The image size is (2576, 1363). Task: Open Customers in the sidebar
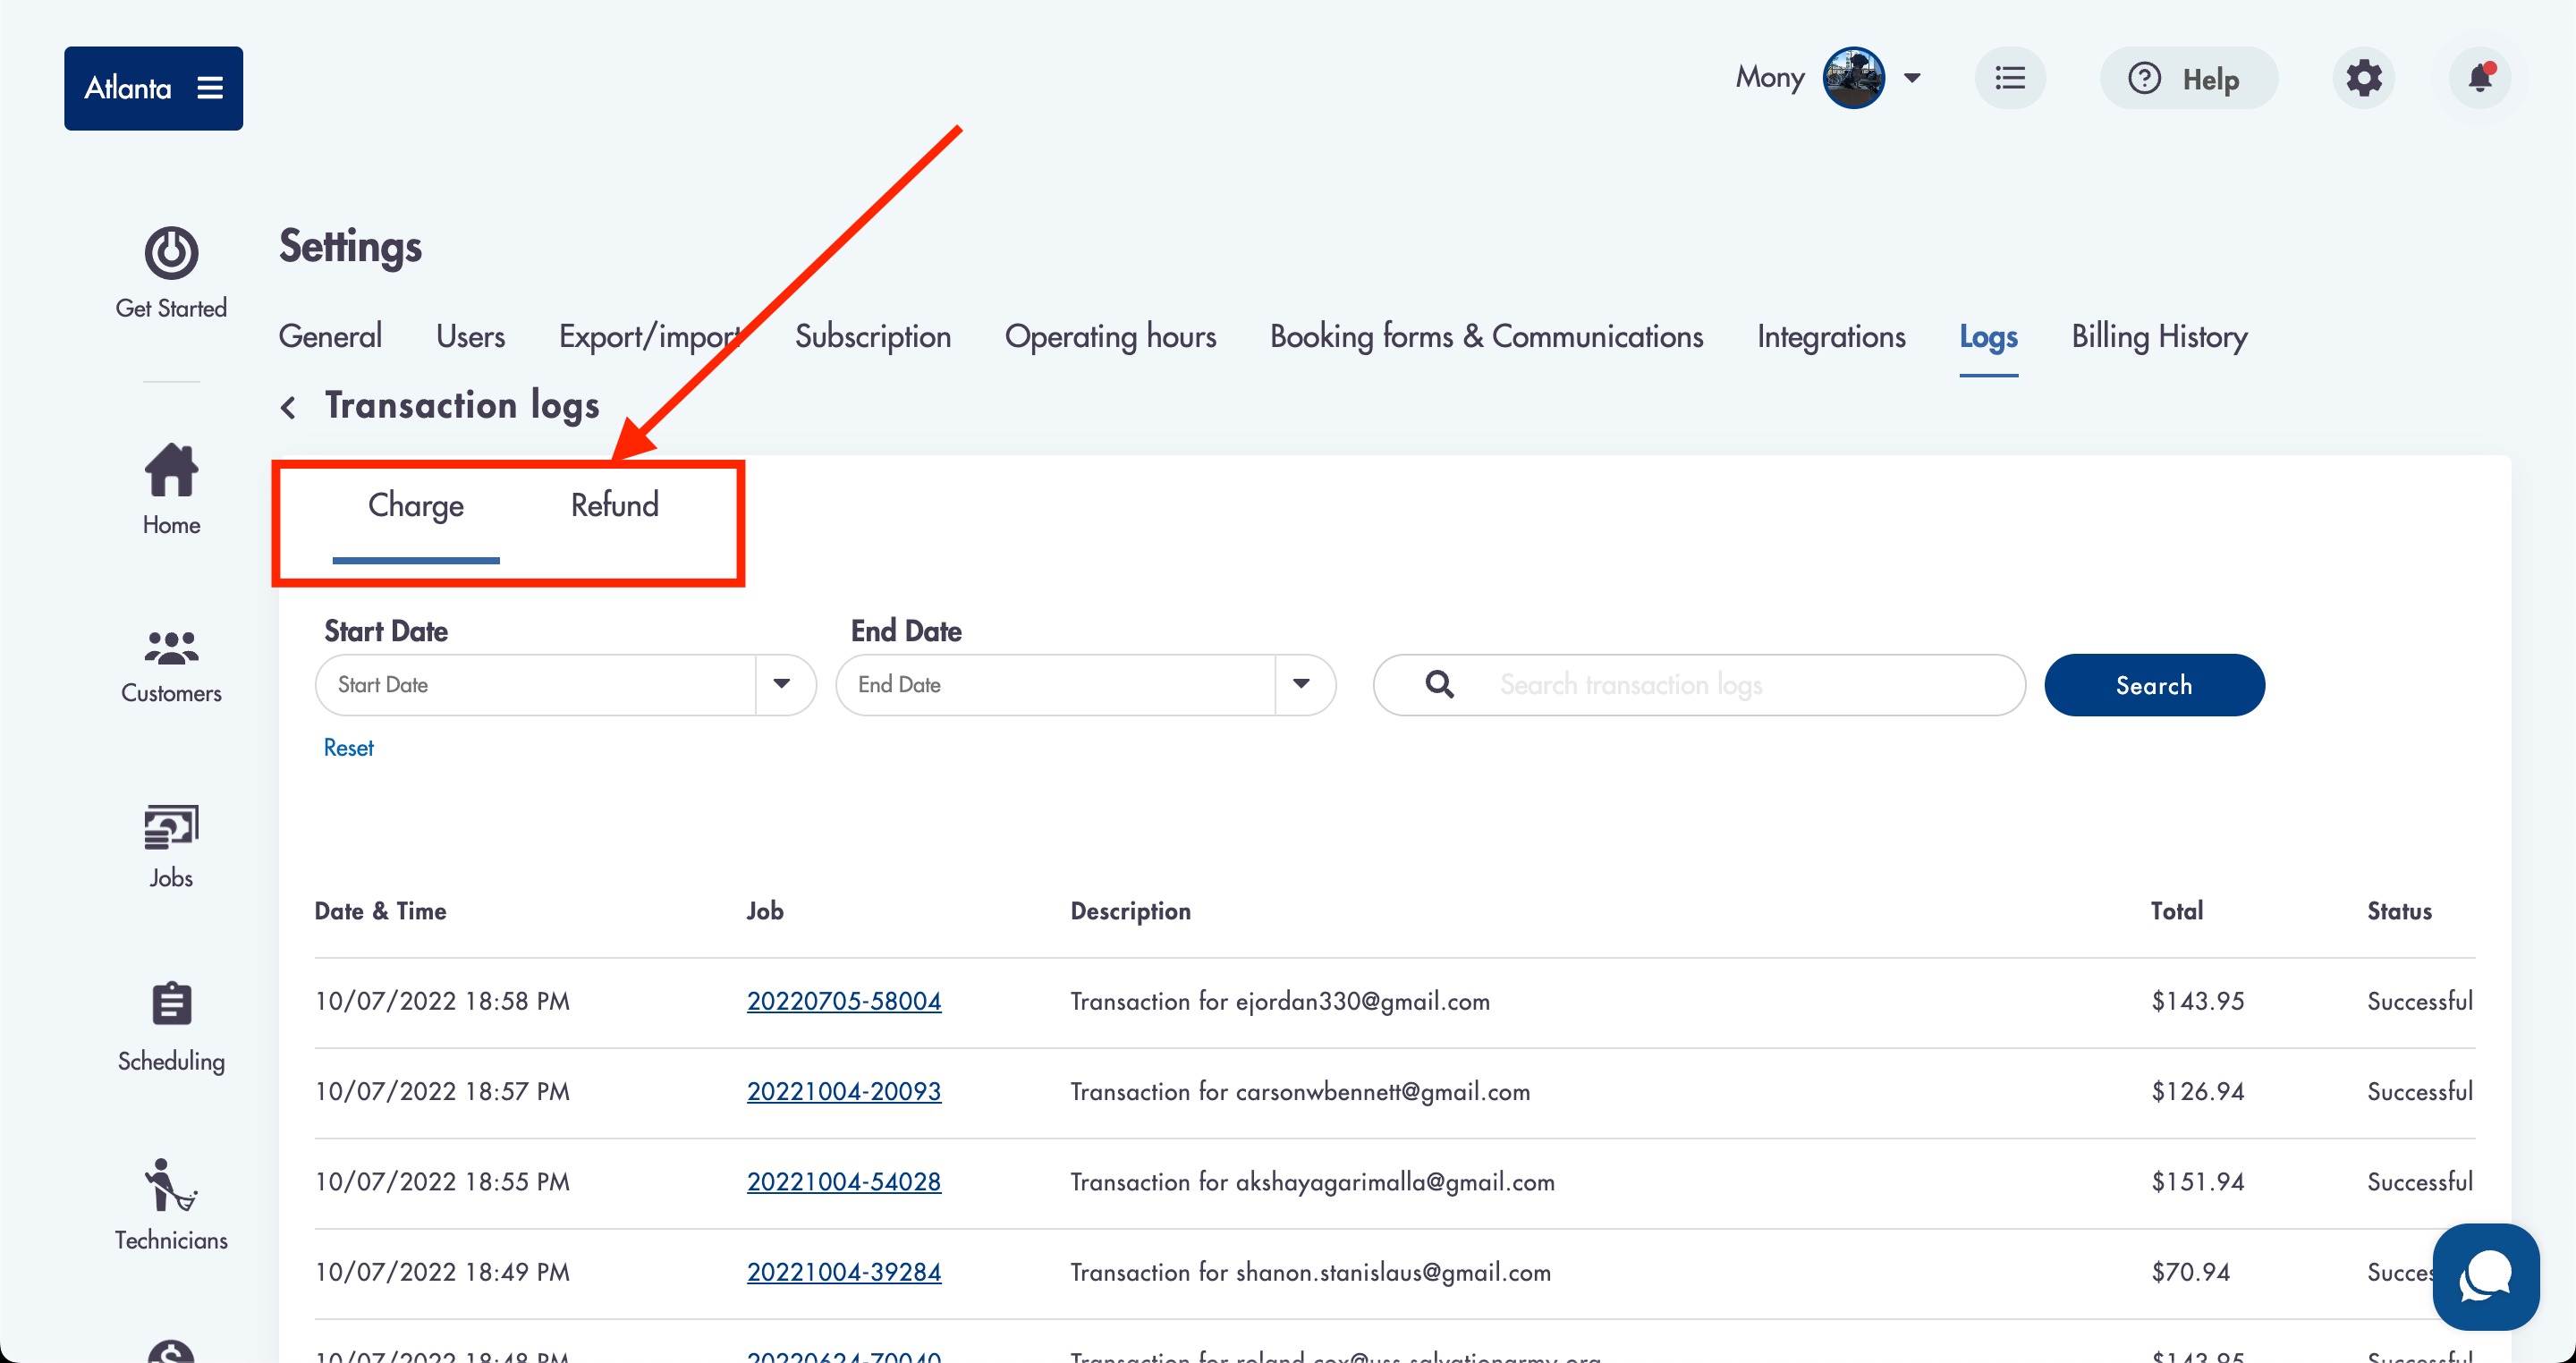171,667
